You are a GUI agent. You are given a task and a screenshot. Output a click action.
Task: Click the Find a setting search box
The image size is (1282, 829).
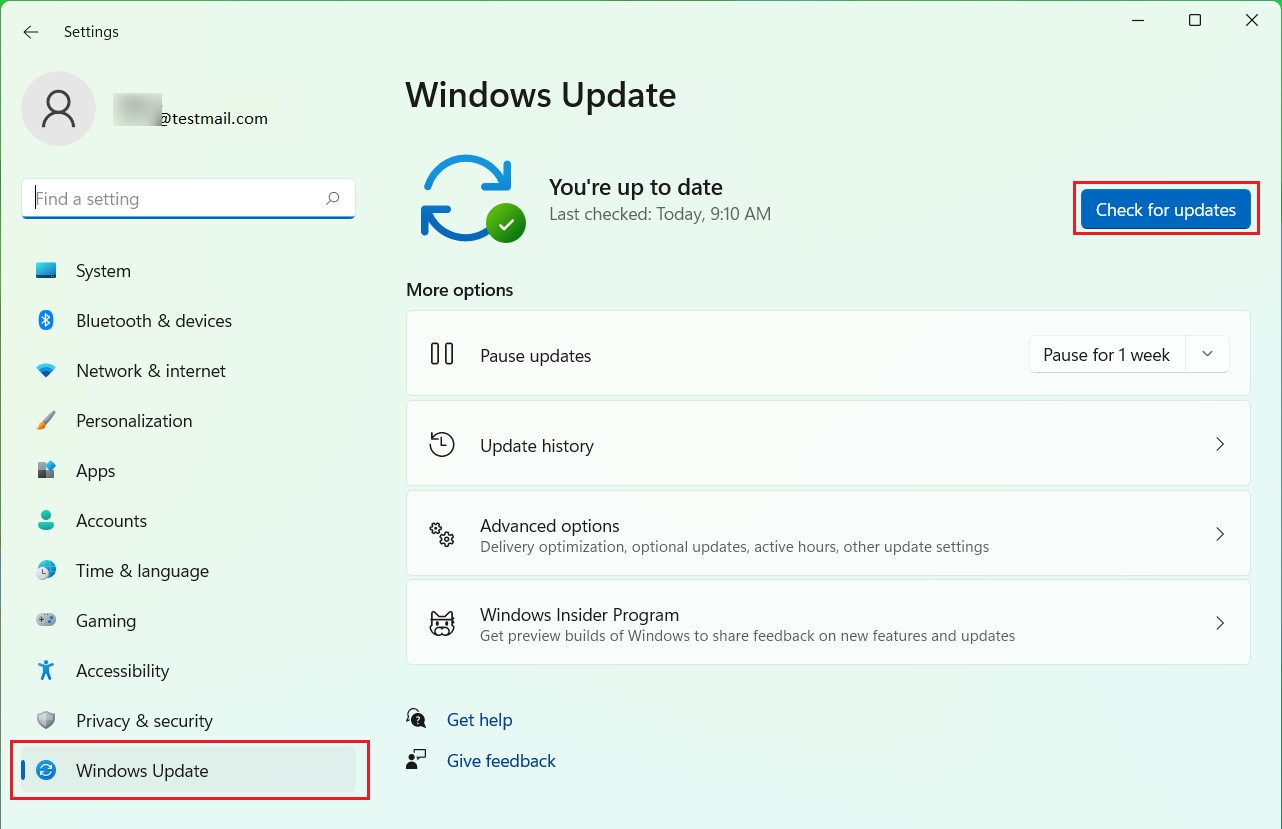coord(188,198)
